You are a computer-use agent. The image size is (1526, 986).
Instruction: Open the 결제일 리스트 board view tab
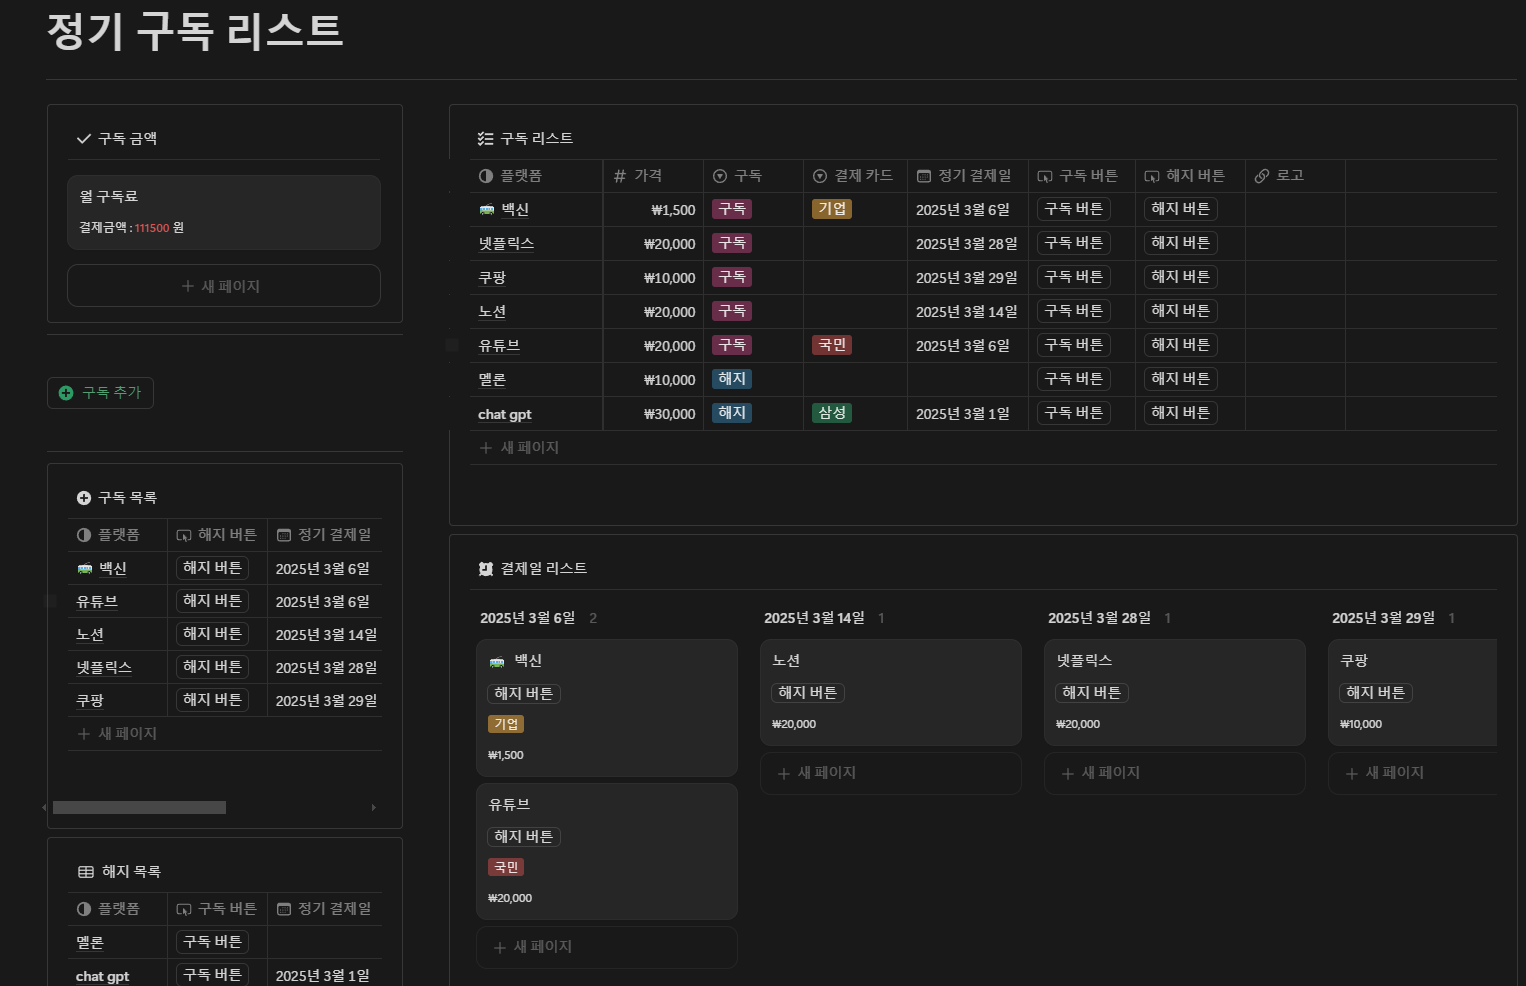pos(533,569)
